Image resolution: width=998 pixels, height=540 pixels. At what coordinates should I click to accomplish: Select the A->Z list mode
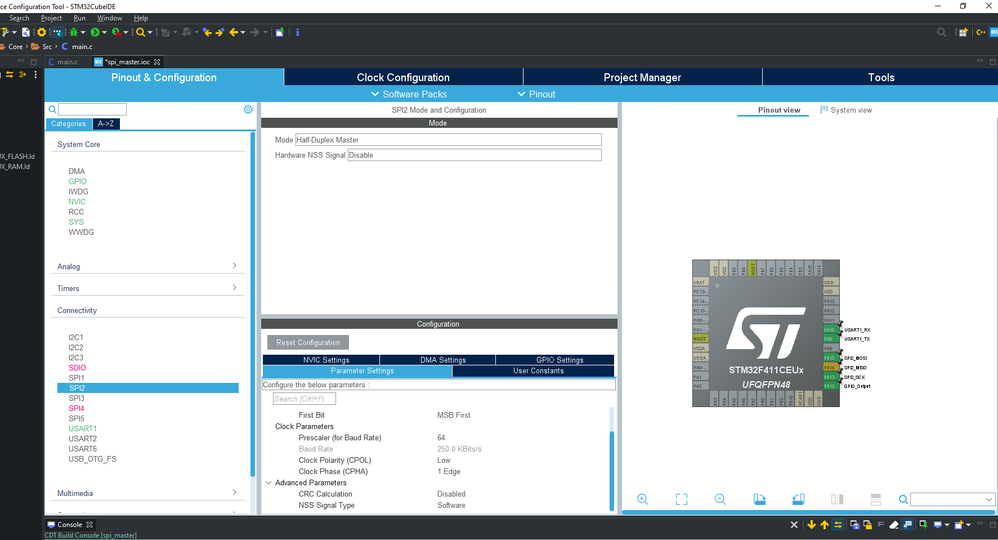[x=106, y=124]
